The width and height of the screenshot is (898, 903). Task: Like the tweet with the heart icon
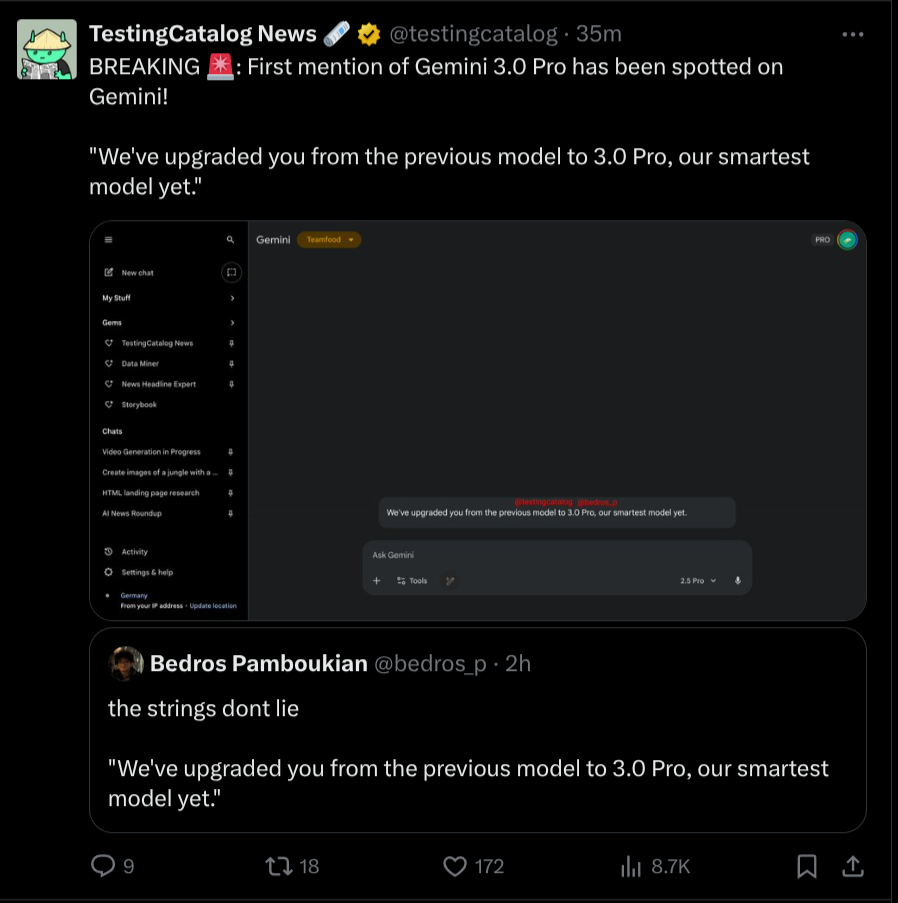tap(456, 866)
